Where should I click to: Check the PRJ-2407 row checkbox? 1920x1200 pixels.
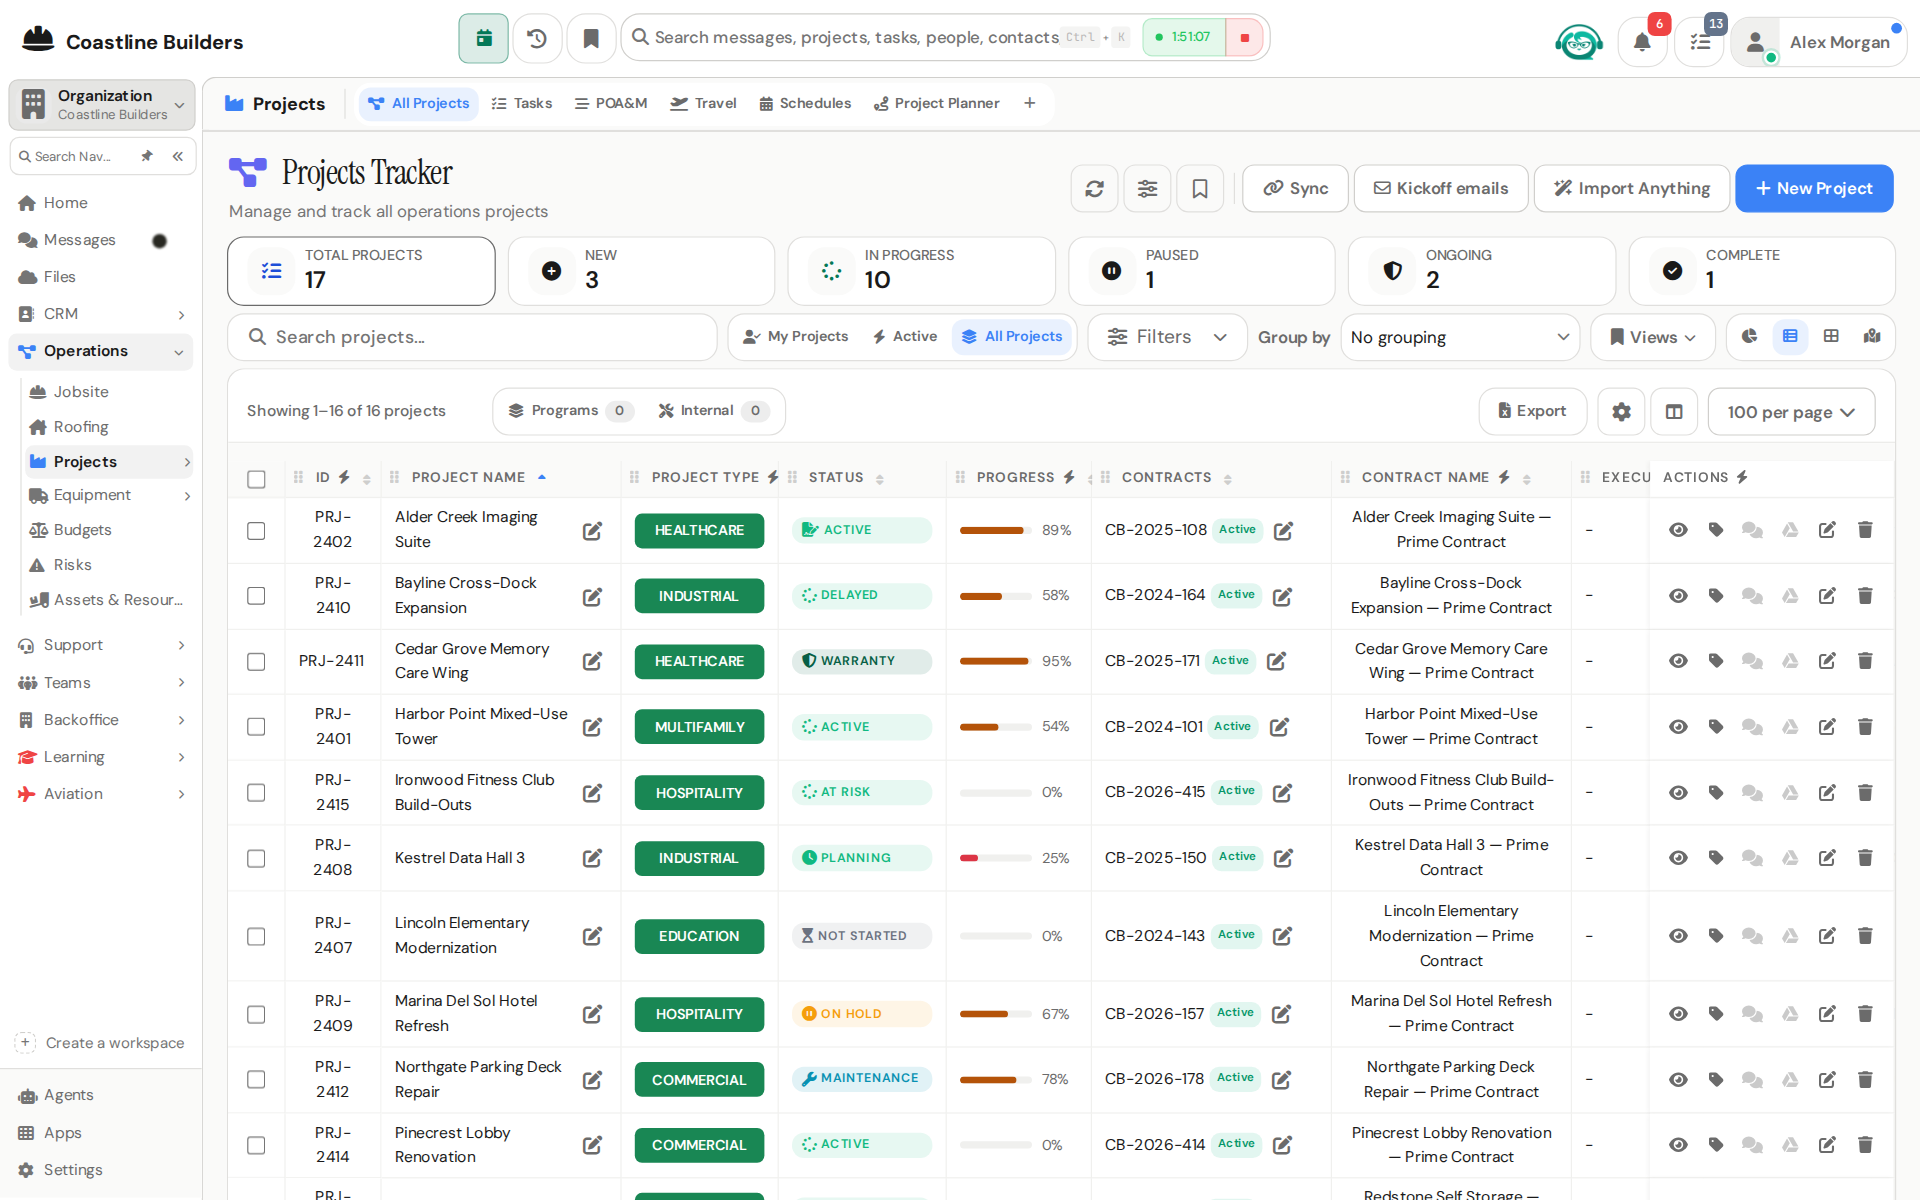click(x=257, y=937)
